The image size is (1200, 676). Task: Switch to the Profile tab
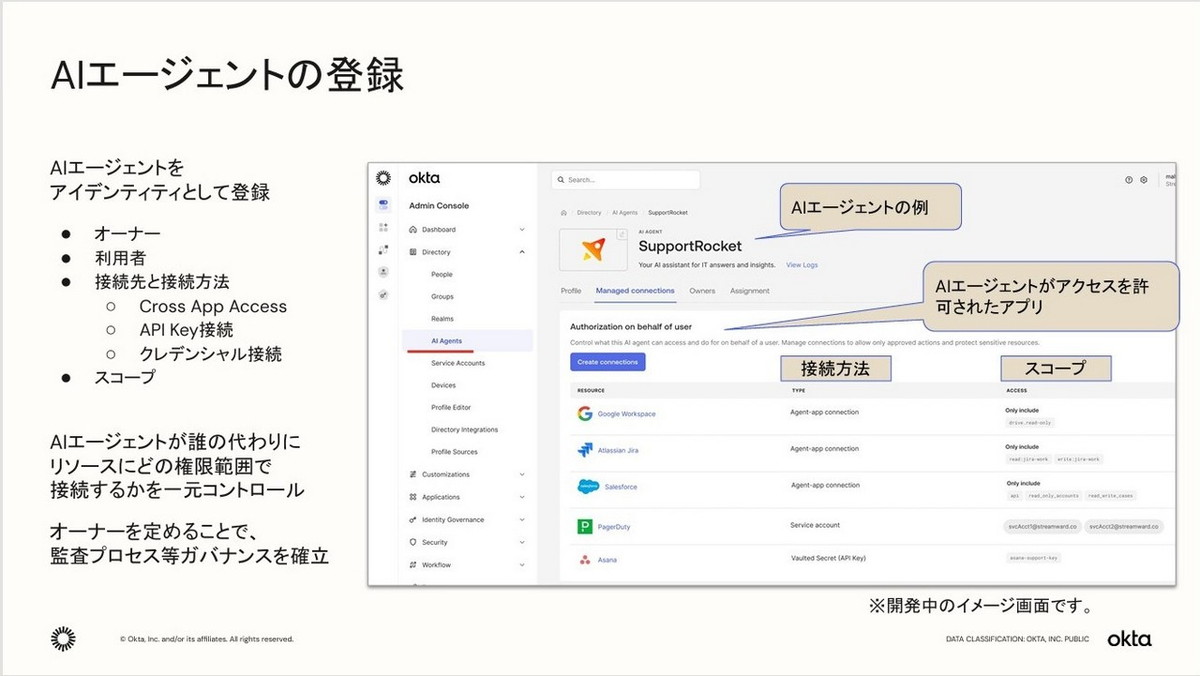click(x=571, y=291)
